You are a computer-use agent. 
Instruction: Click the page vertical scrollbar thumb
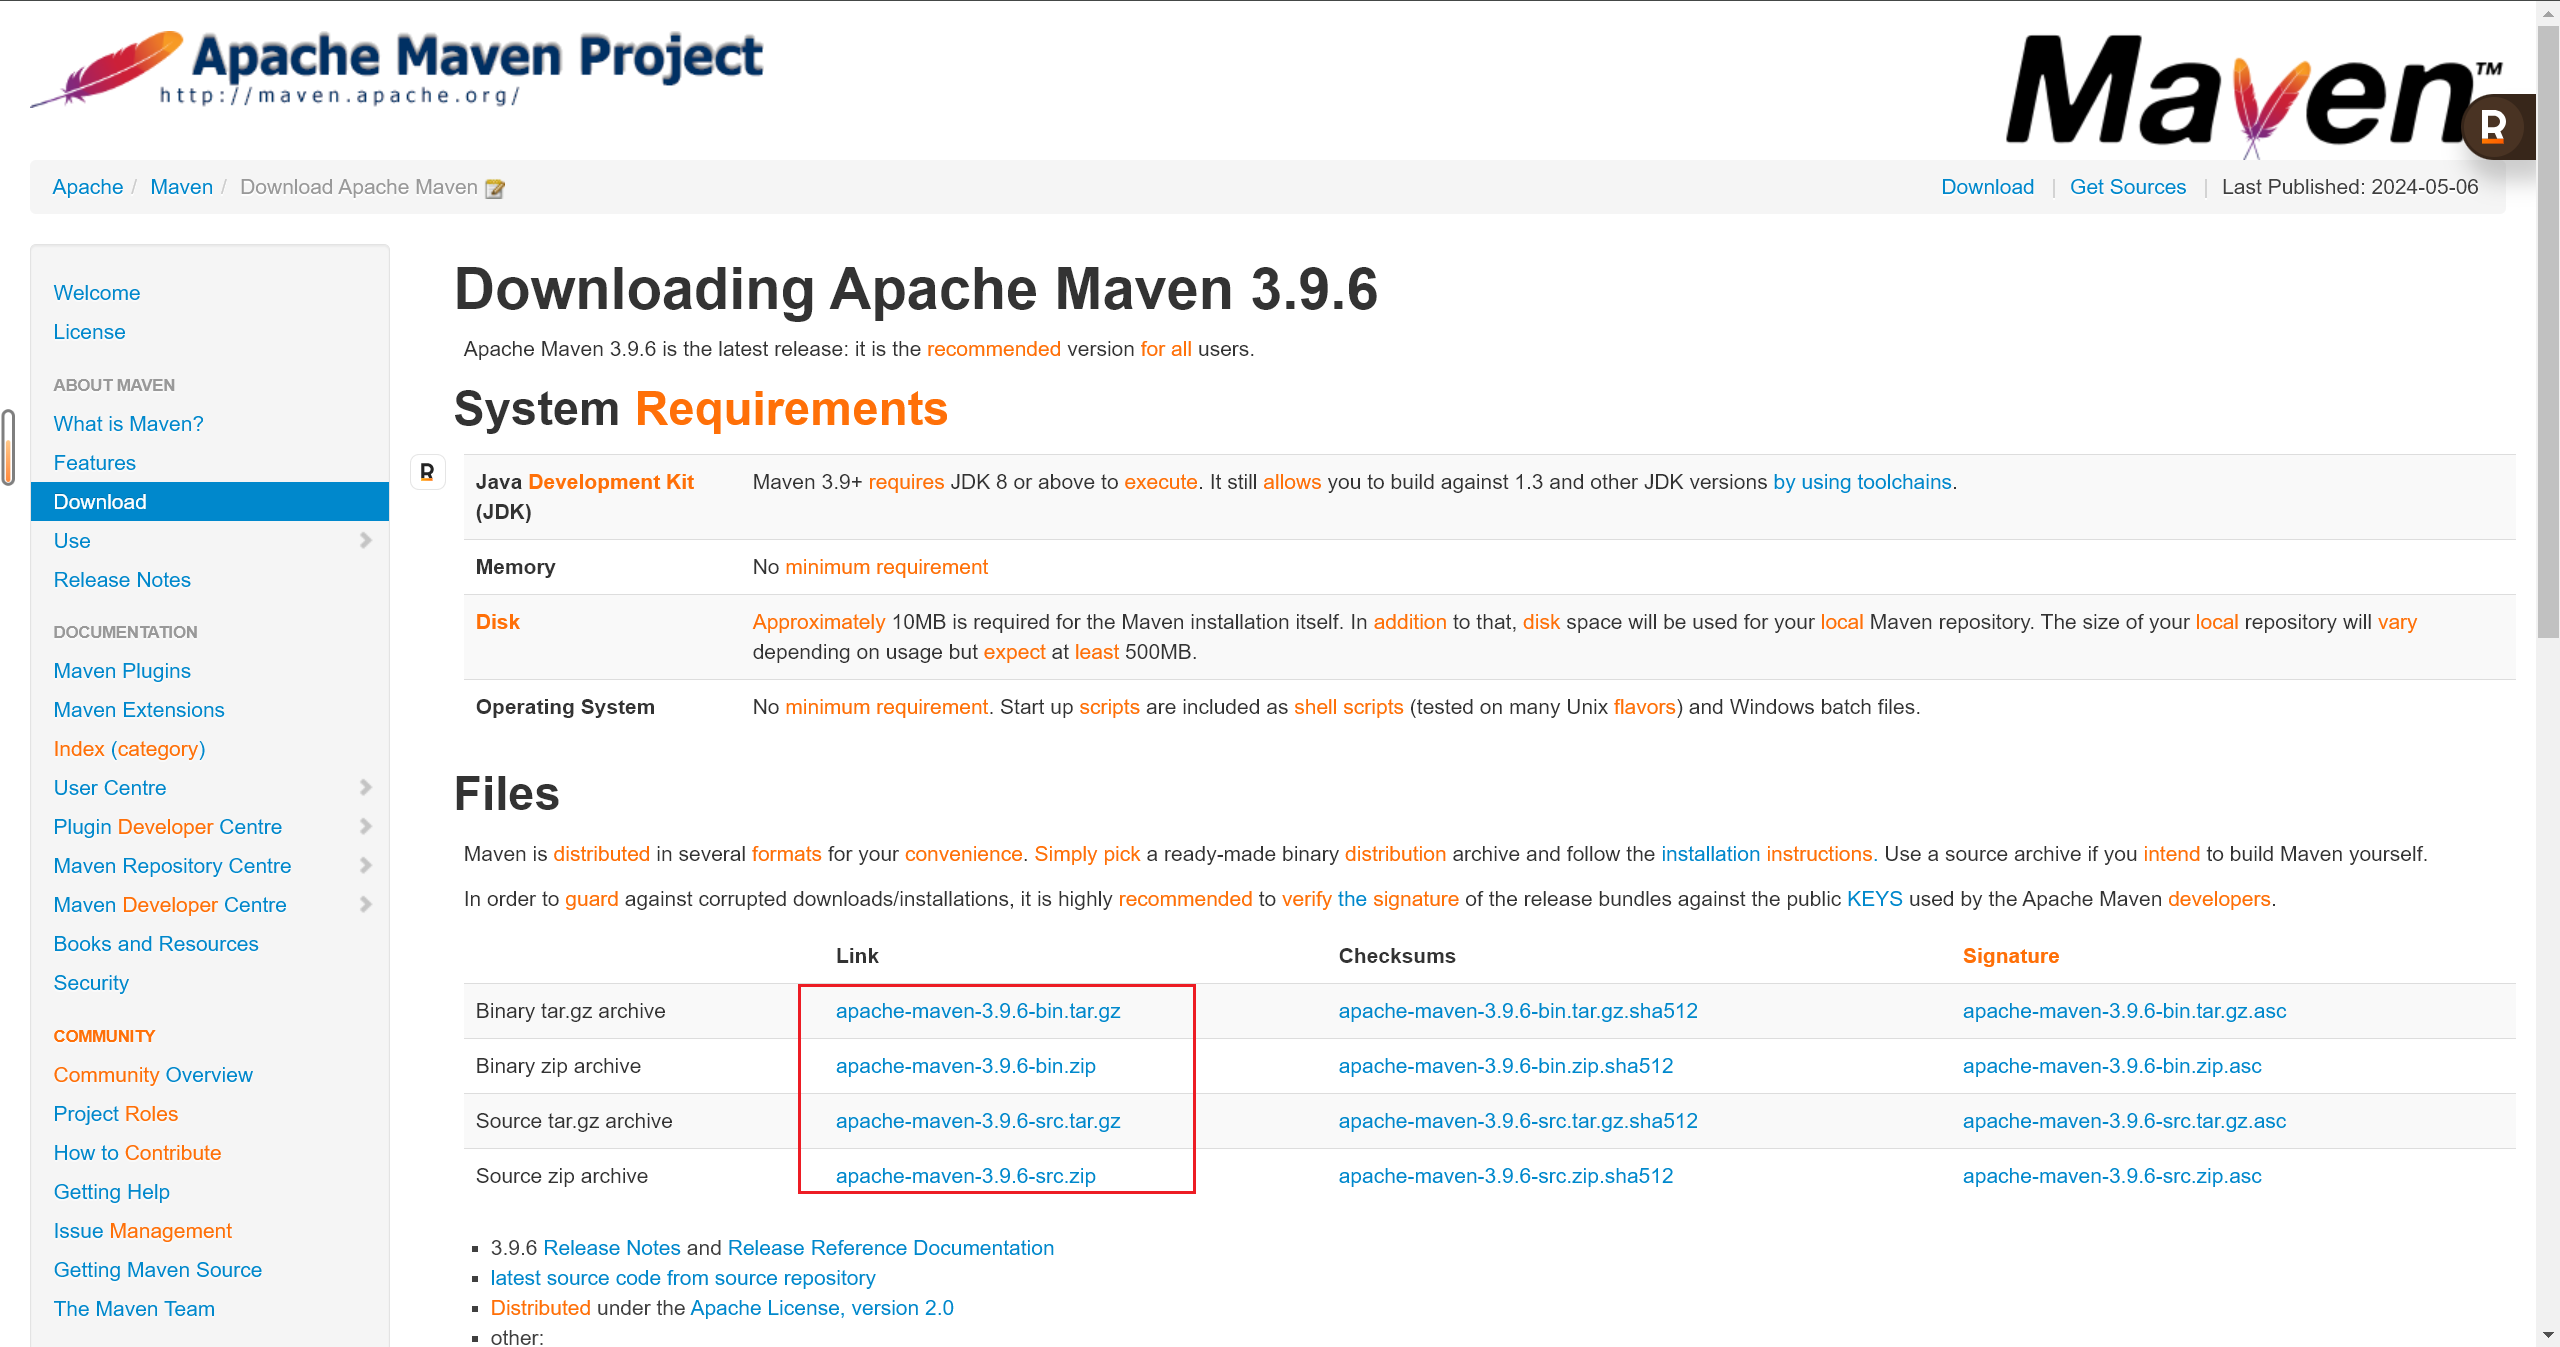point(2547,330)
